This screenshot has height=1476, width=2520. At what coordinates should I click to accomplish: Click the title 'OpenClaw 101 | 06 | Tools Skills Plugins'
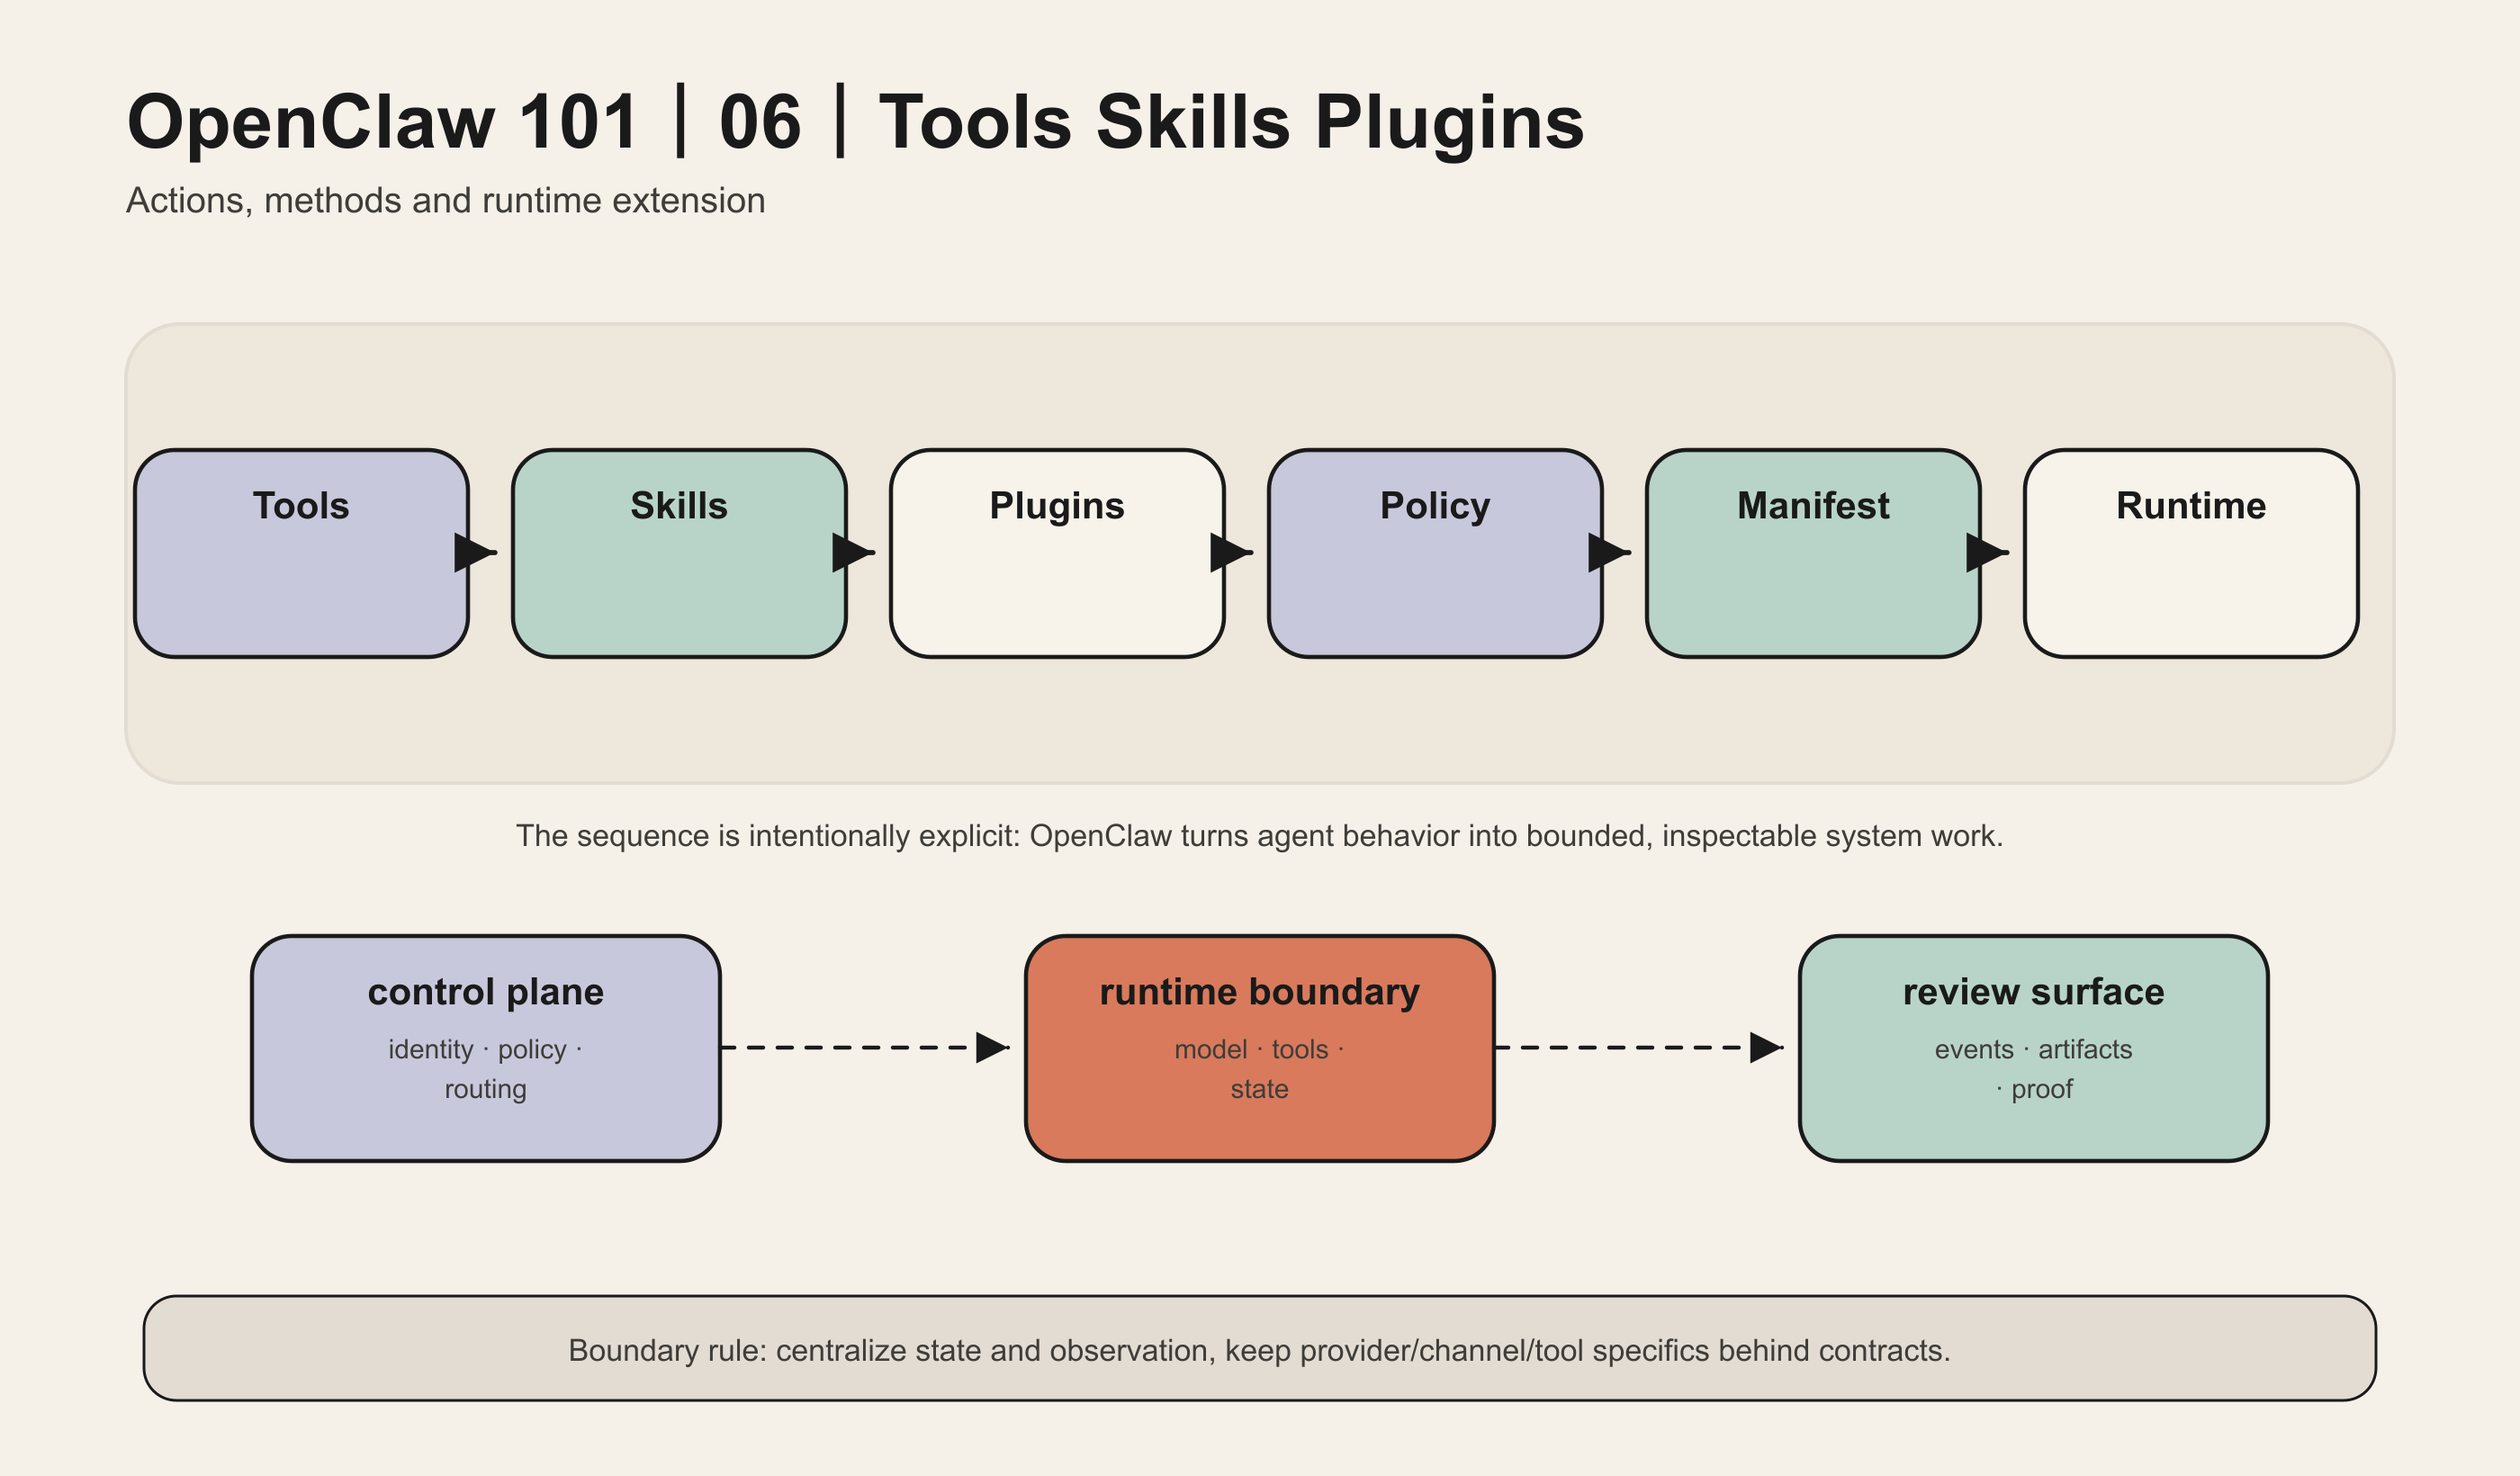855,122
